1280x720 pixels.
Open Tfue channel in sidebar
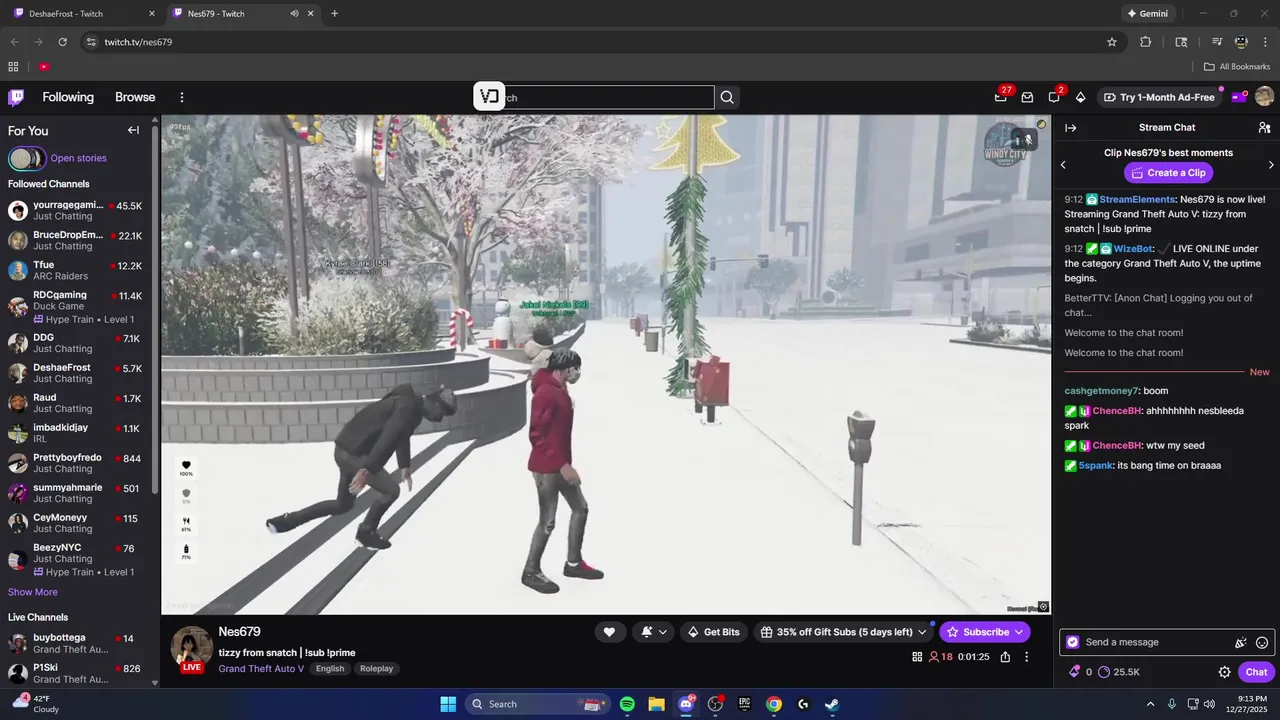pyautogui.click(x=75, y=270)
